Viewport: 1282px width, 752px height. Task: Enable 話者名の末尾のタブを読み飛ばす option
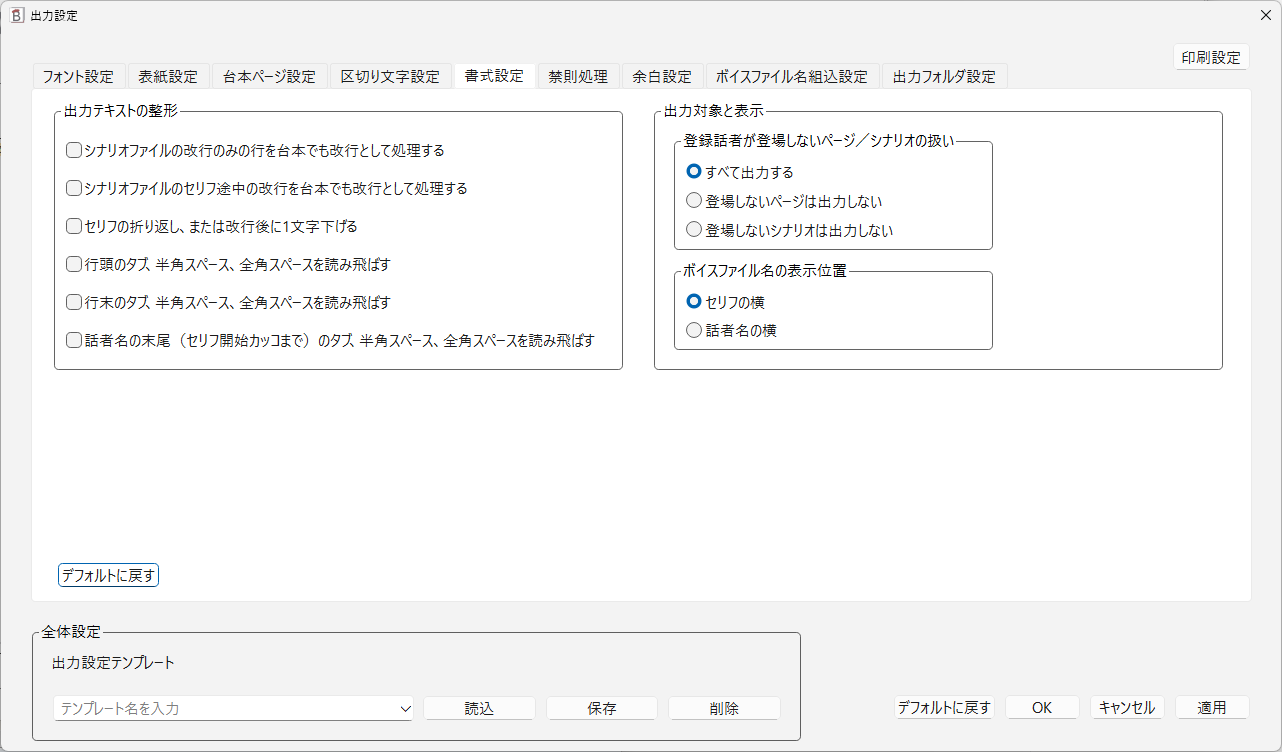(73, 340)
